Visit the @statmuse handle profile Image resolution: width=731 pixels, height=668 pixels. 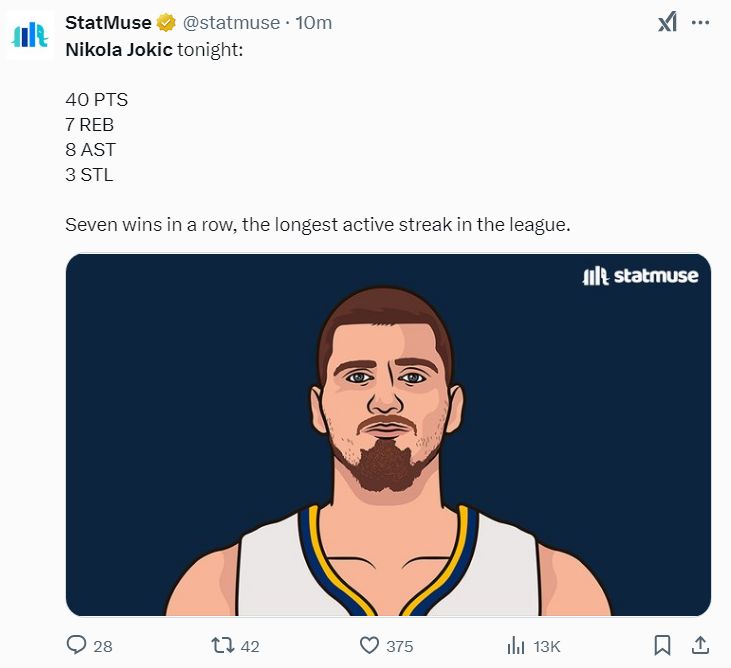tap(232, 23)
